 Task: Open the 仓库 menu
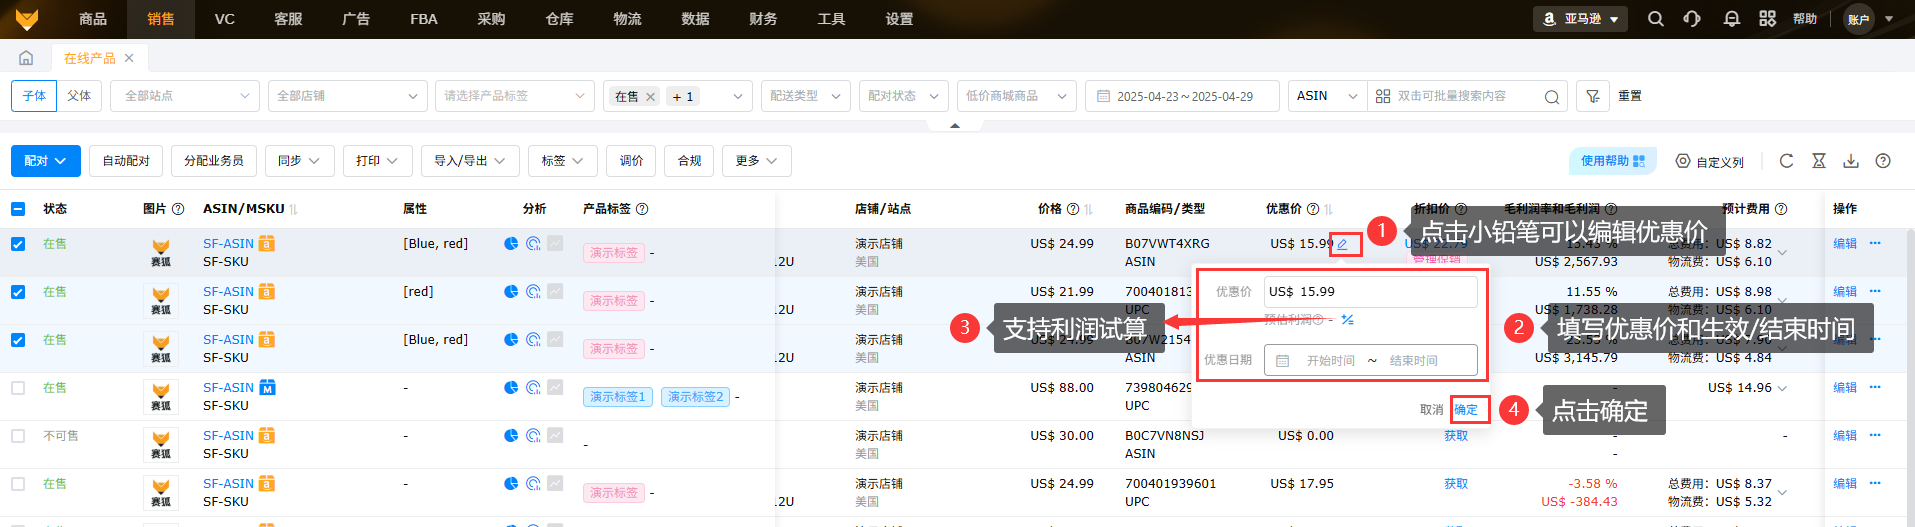tap(559, 19)
